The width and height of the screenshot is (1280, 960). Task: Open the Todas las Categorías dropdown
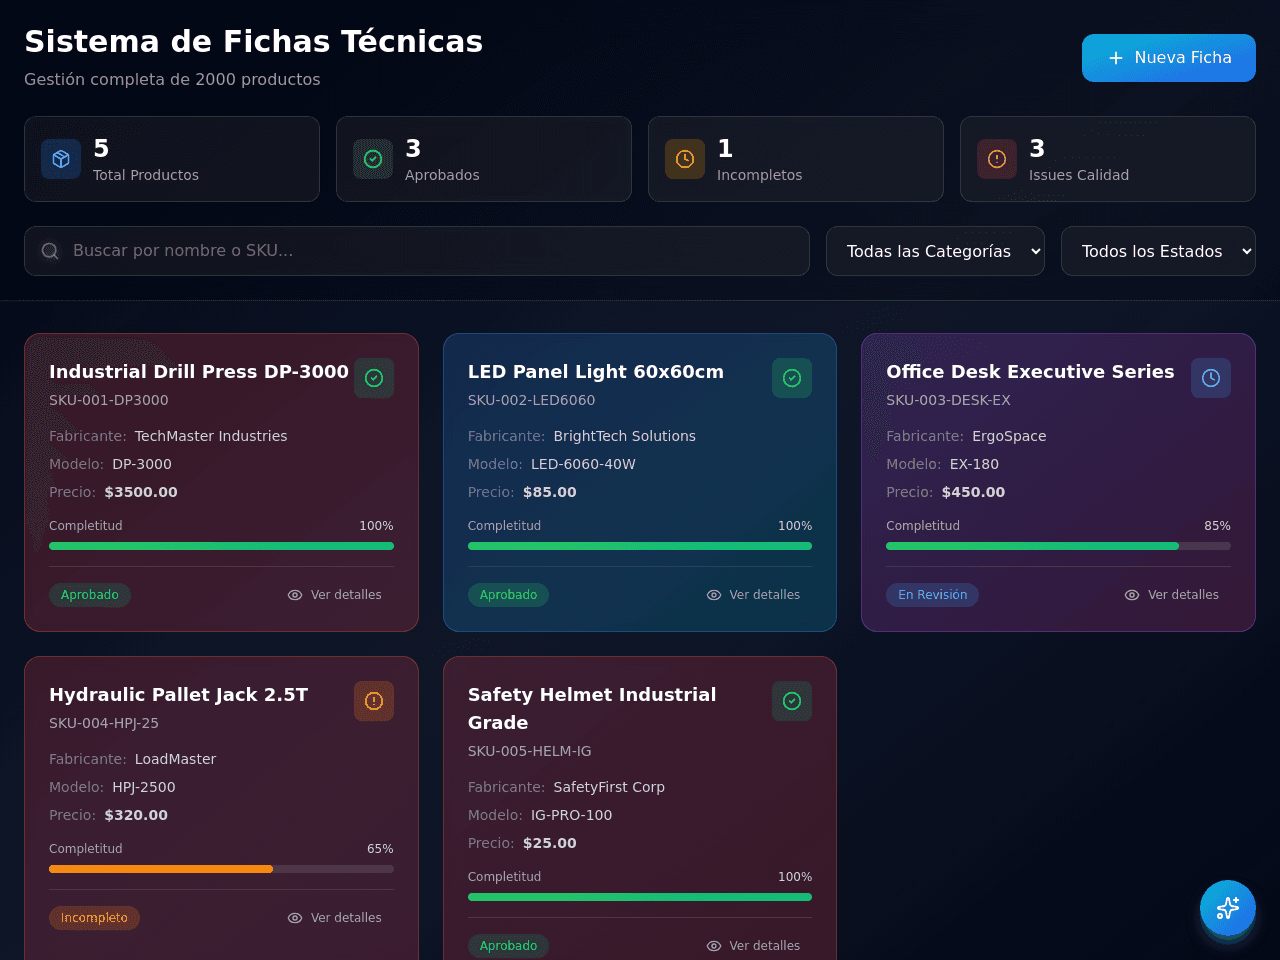[x=935, y=251]
